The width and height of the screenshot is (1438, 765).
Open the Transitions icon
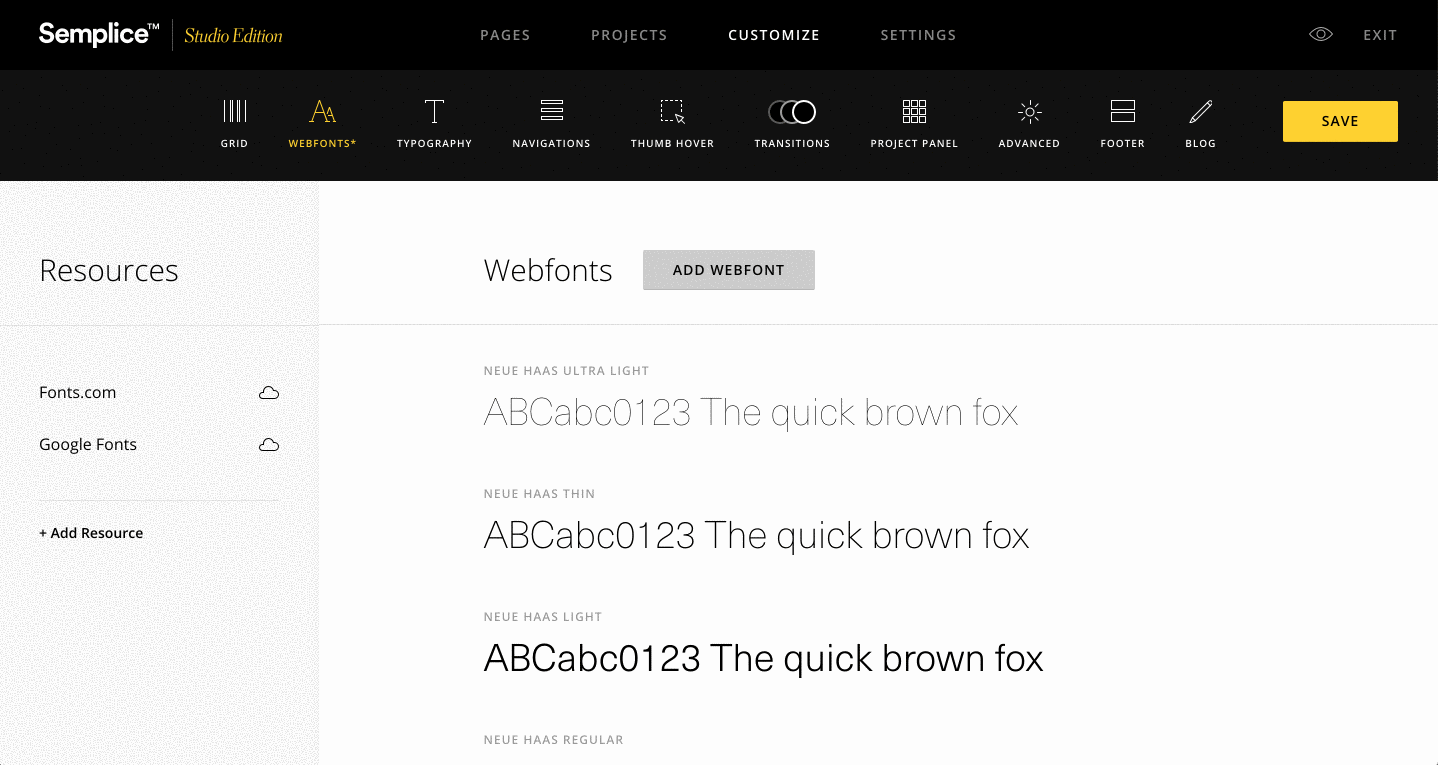tap(792, 111)
